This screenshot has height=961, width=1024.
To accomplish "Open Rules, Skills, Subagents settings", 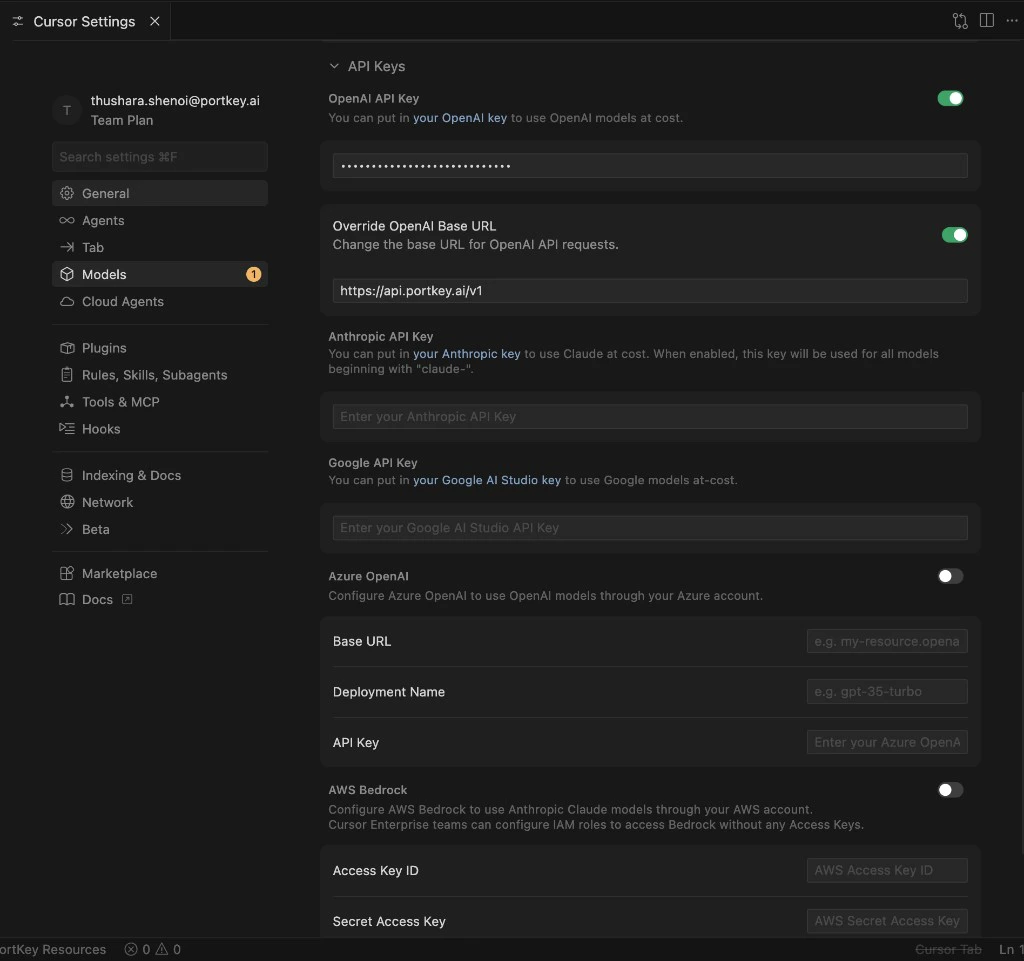I will point(160,375).
